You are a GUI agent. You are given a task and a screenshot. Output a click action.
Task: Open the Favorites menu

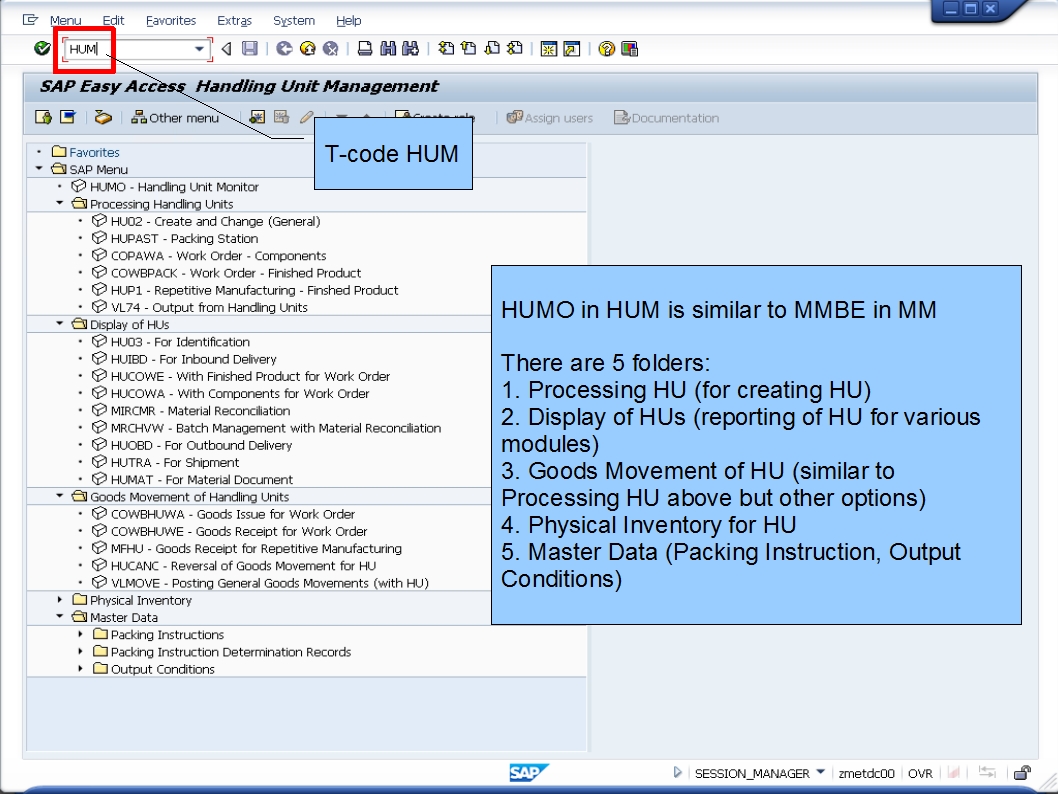pyautogui.click(x=170, y=20)
